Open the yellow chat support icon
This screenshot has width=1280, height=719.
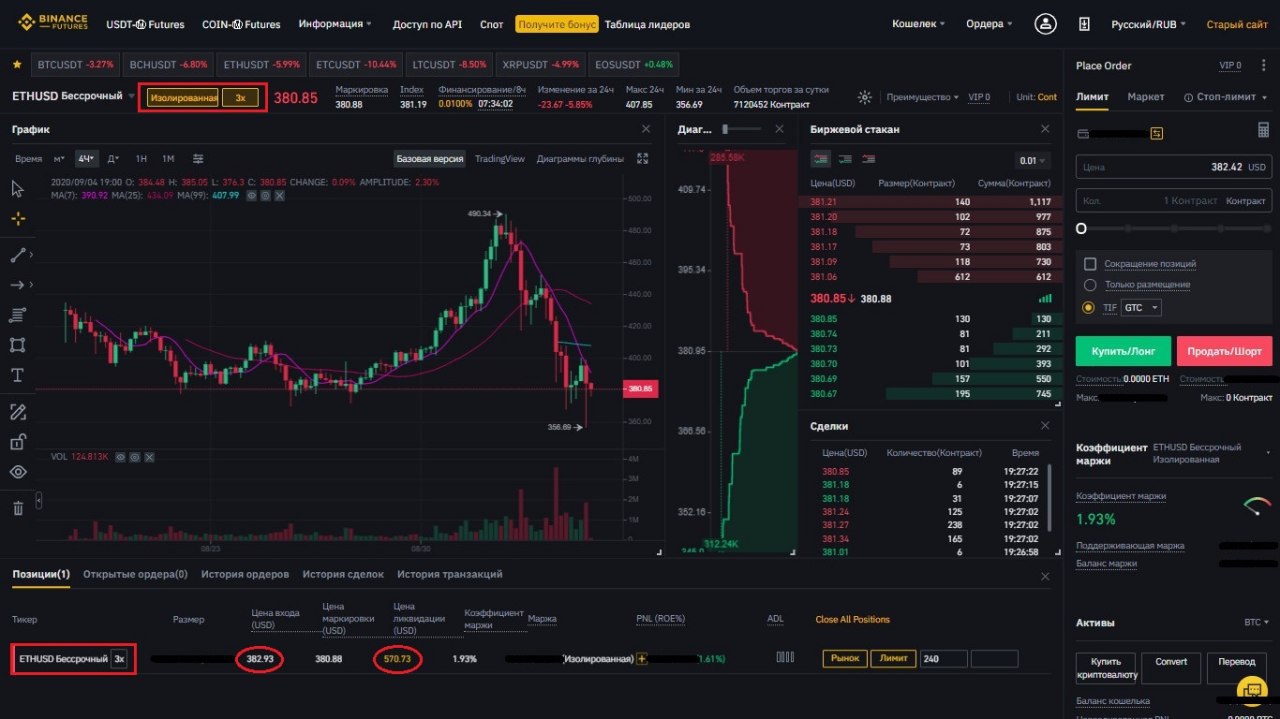(1252, 690)
